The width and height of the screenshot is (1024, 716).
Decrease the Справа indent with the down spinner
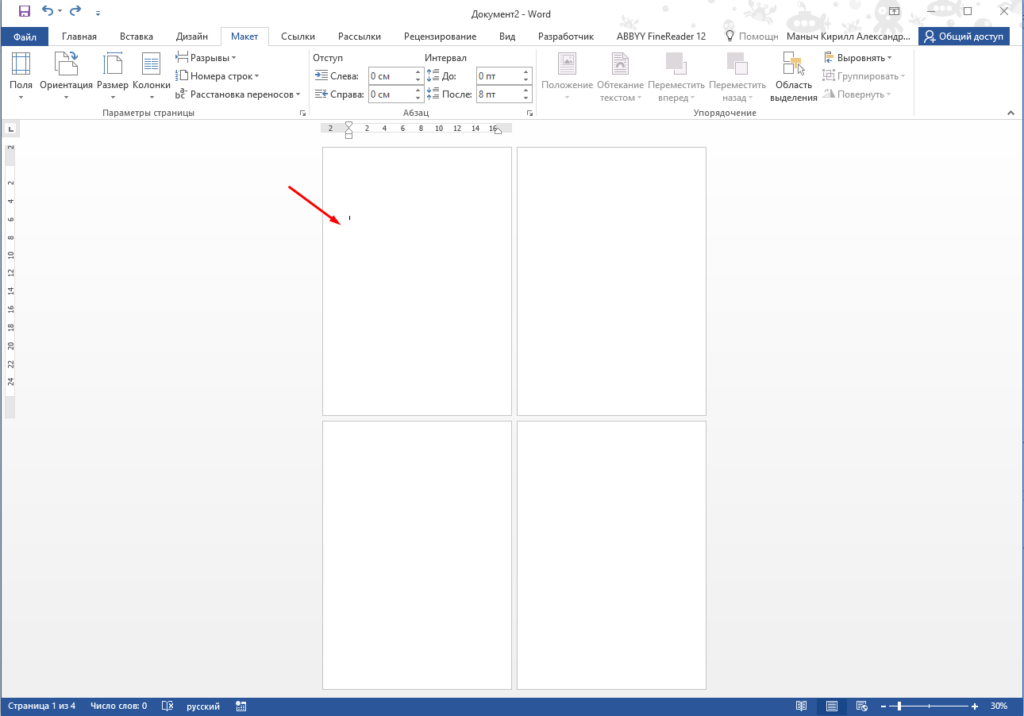pyautogui.click(x=418, y=99)
